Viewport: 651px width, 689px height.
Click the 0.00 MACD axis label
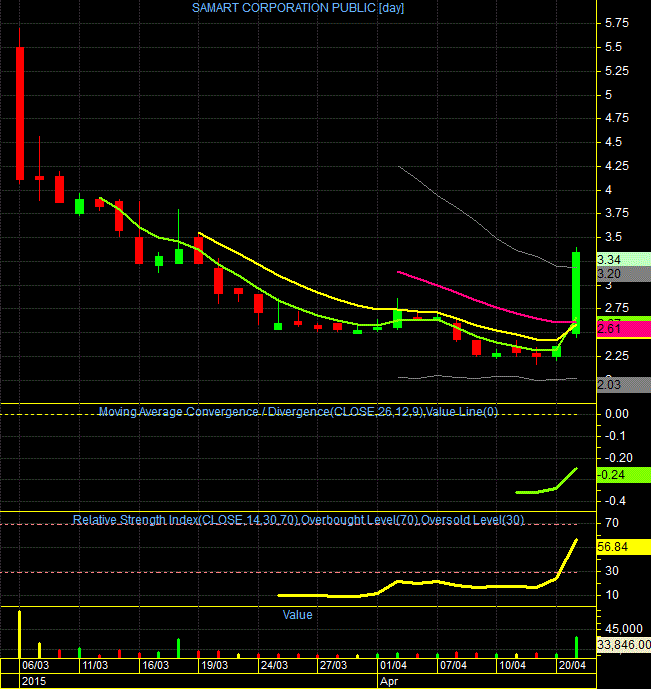[x=617, y=414]
